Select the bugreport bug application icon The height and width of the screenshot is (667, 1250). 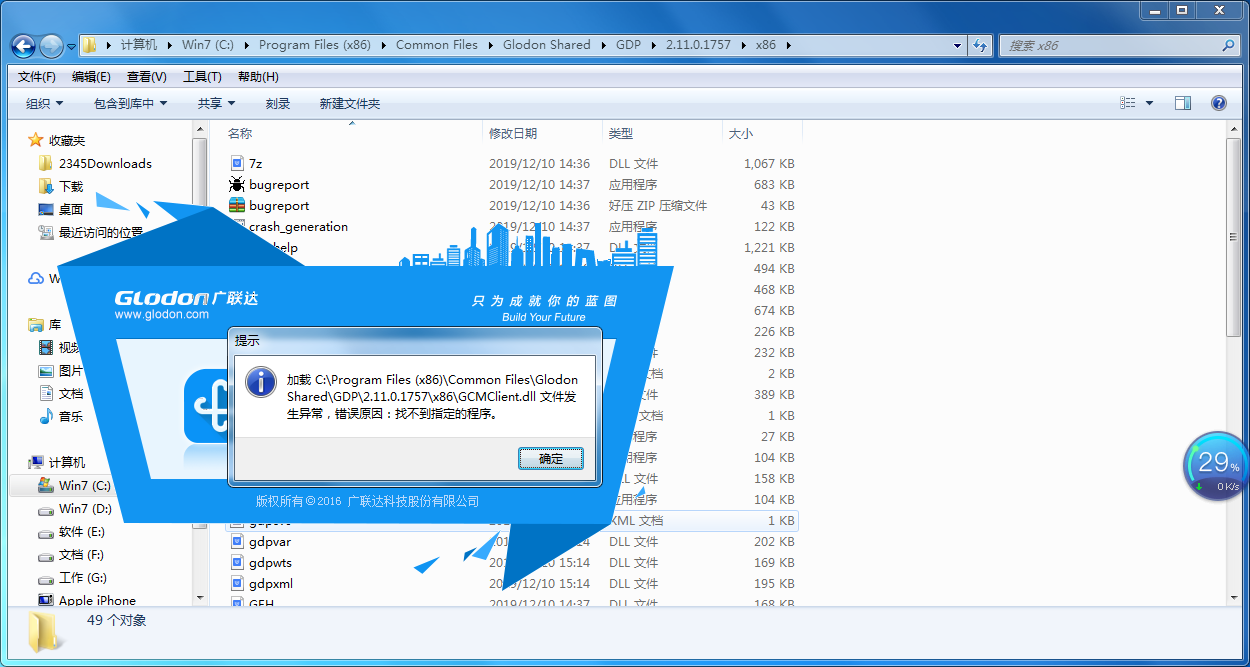(237, 184)
